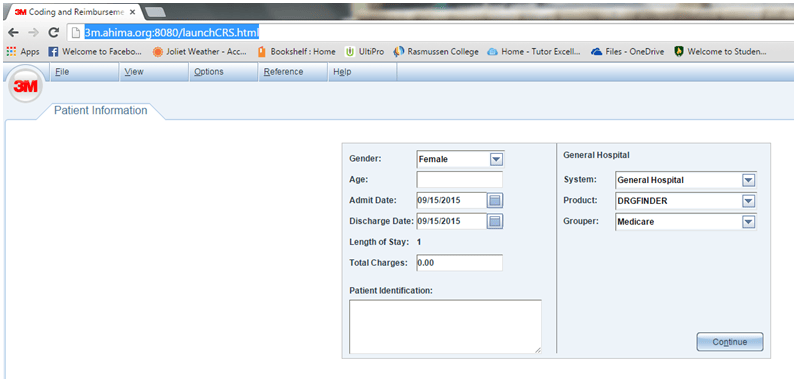Click the Patient Identification text area

tap(445, 327)
